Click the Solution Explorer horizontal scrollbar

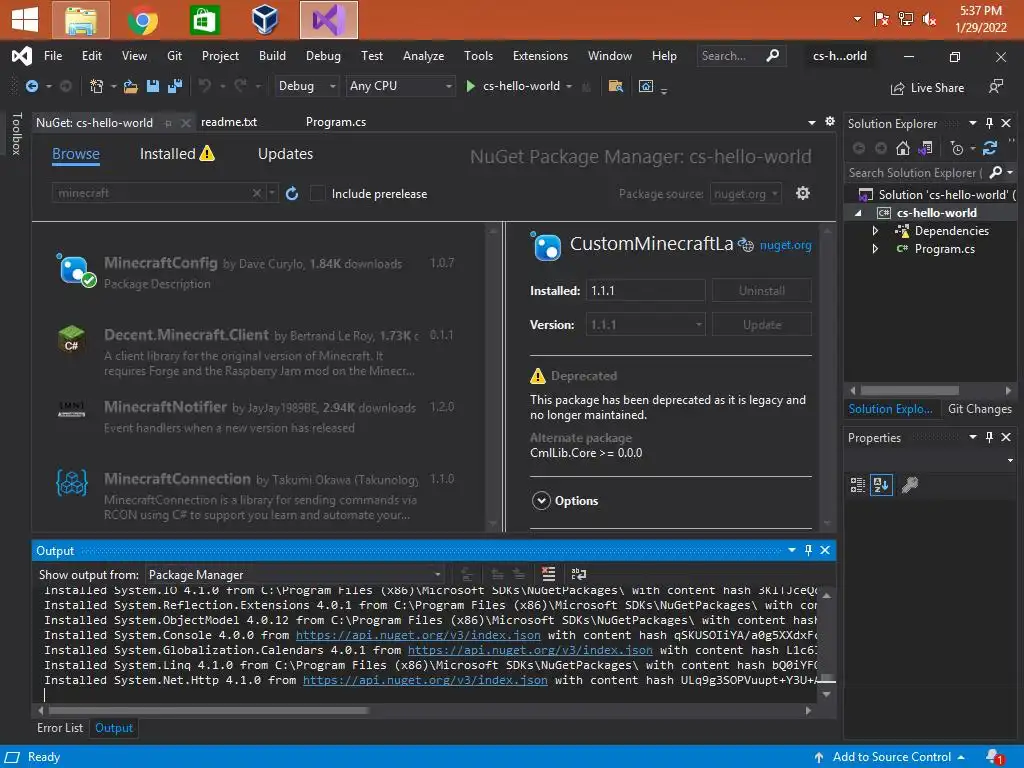tap(909, 391)
